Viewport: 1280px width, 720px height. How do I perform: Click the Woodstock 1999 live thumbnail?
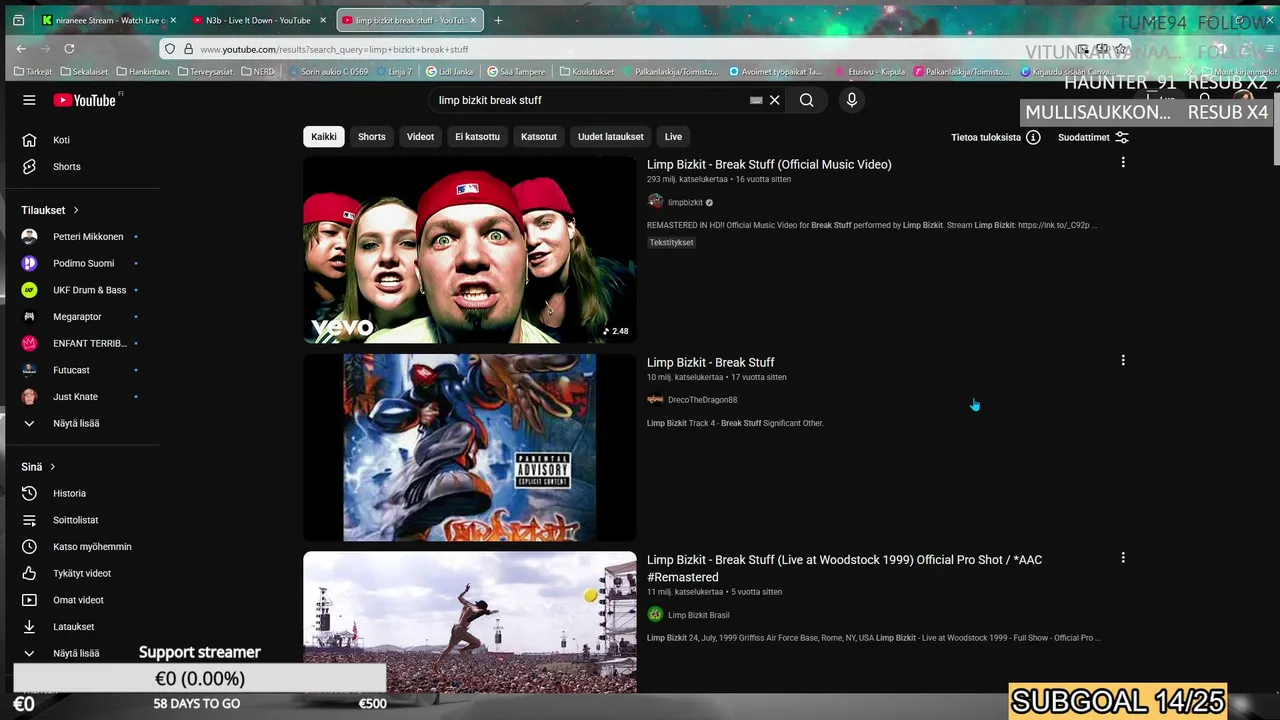coord(470,622)
